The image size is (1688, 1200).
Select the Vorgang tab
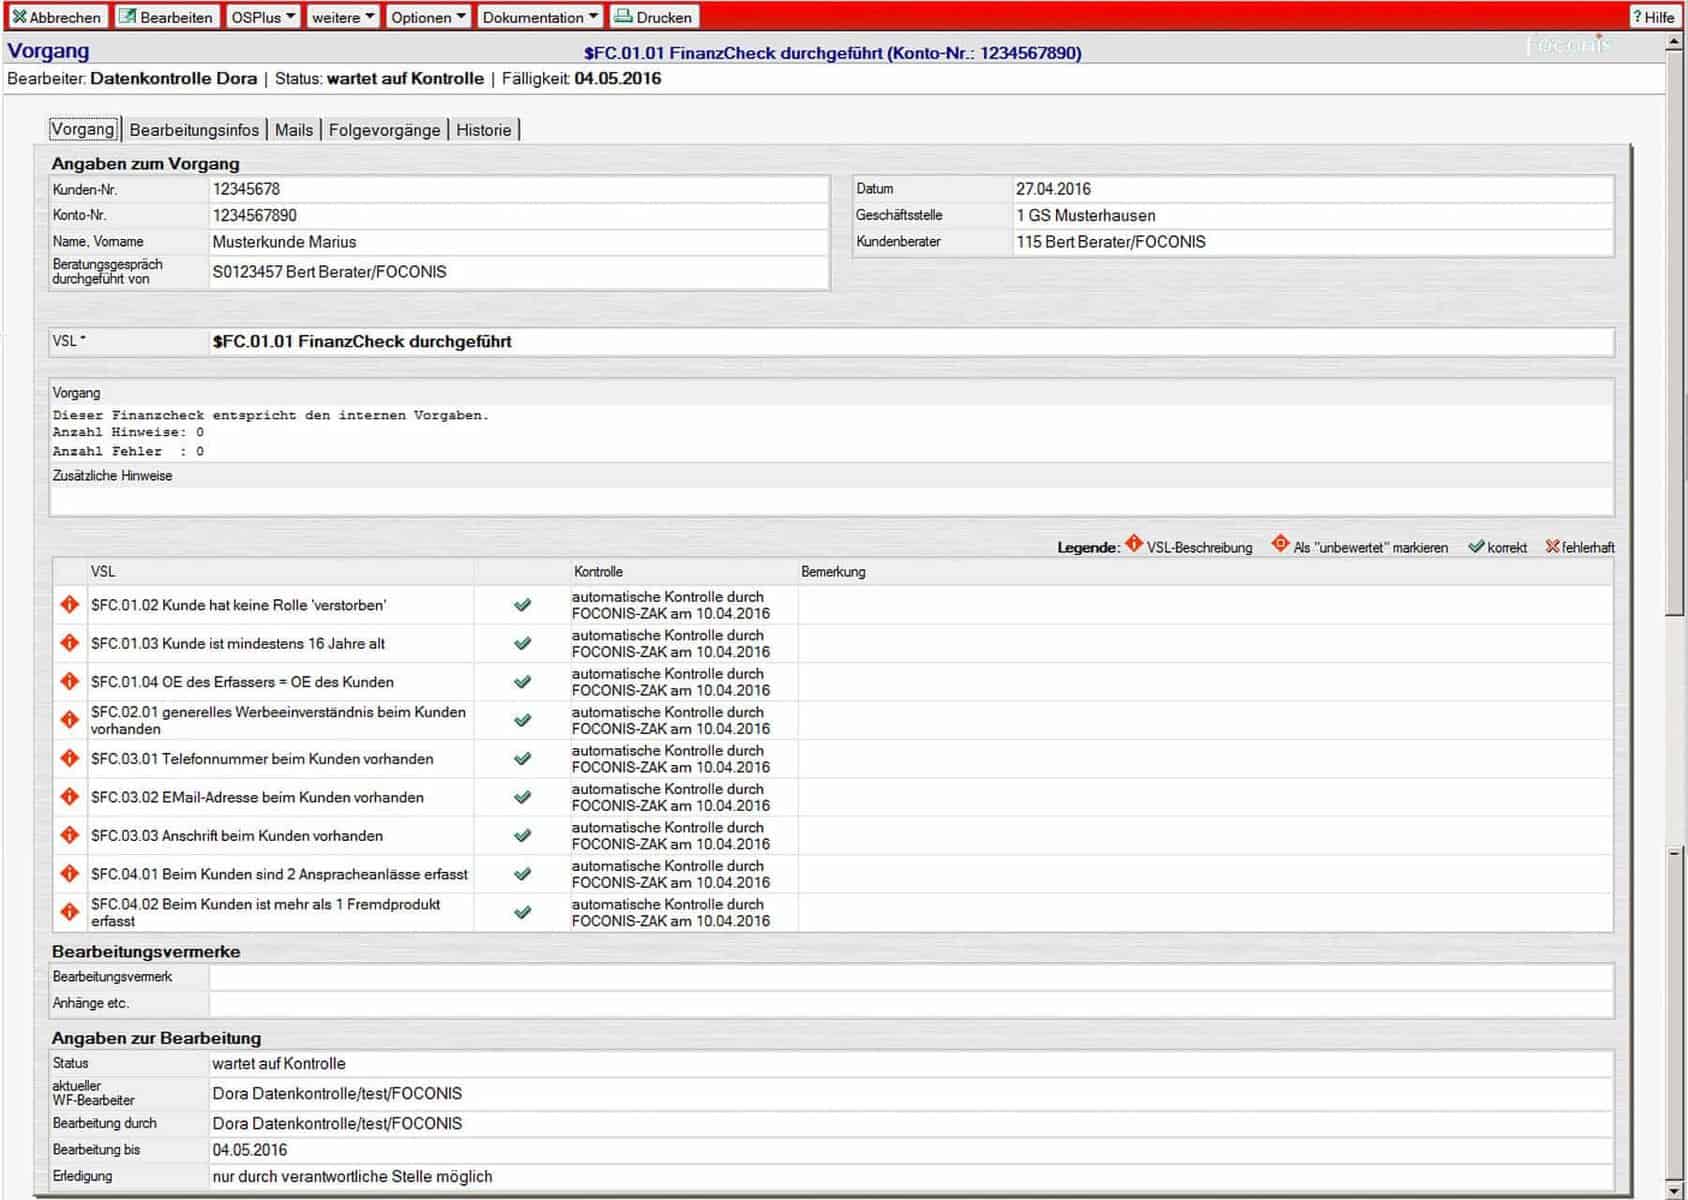pos(83,129)
